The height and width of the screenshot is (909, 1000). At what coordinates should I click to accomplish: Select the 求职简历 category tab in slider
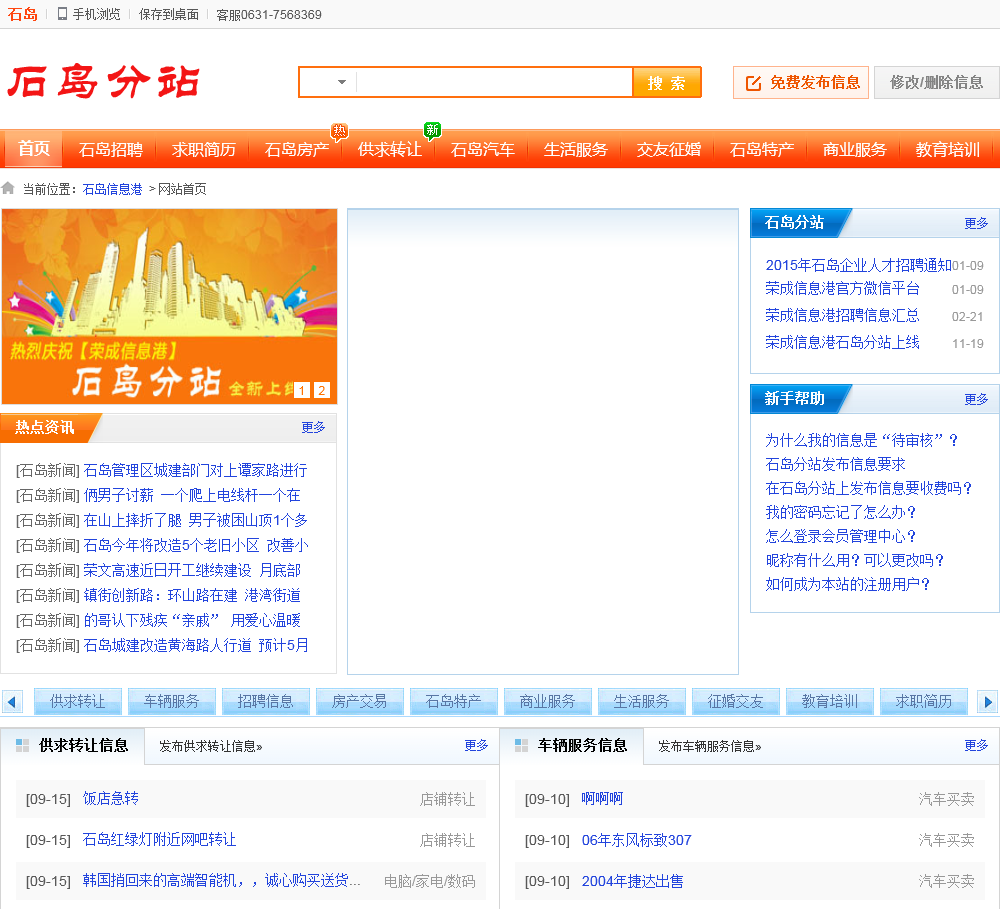point(923,702)
